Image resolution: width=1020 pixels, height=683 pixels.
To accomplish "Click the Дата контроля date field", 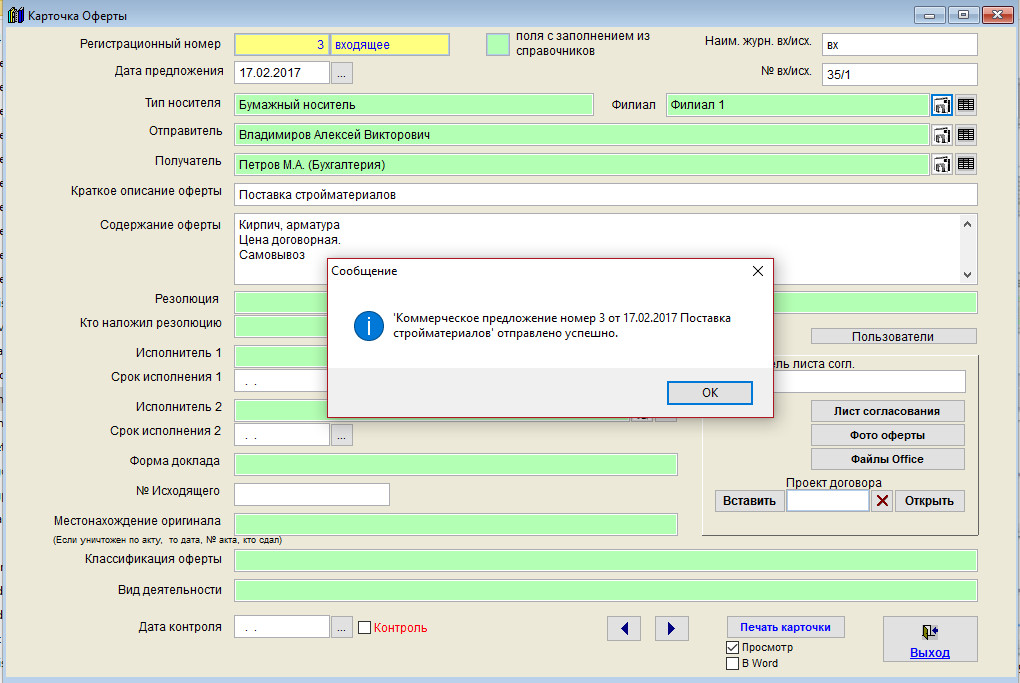I will pyautogui.click(x=282, y=627).
